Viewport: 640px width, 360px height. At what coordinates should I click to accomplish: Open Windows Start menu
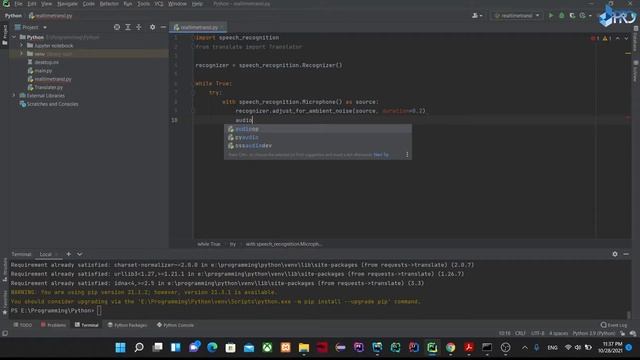point(120,347)
